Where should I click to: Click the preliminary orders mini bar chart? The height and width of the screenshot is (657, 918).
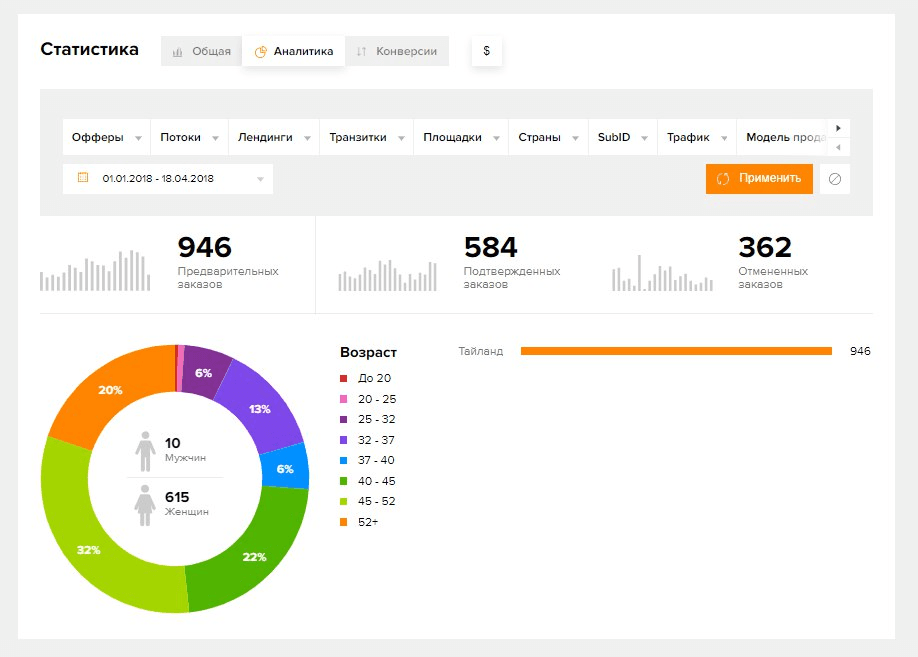point(95,271)
